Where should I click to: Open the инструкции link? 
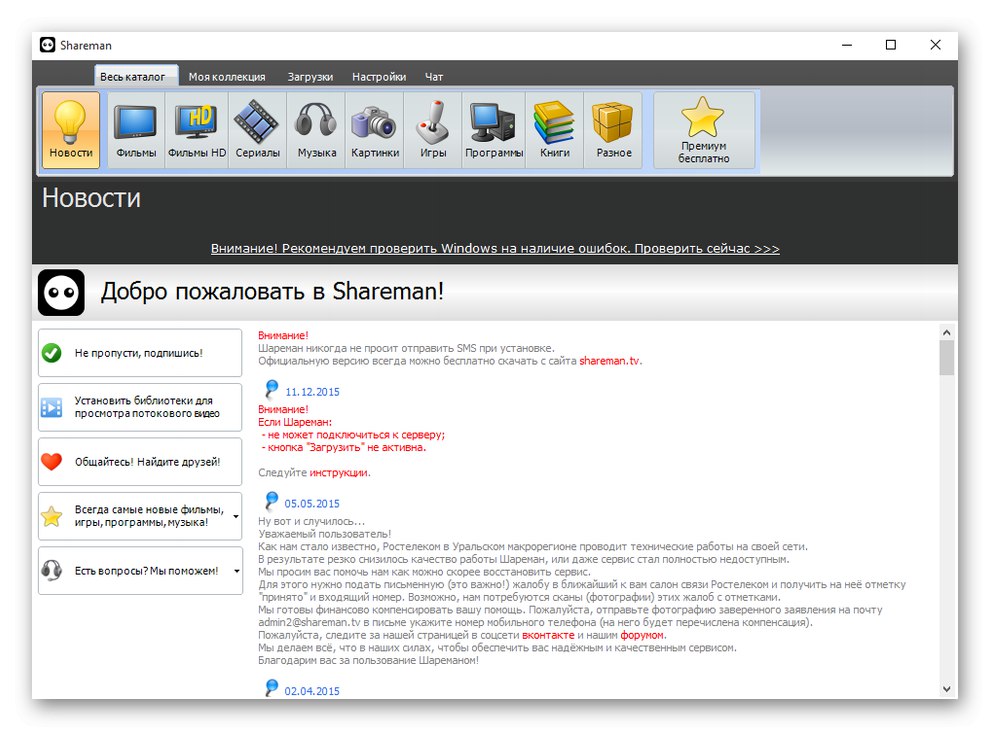[x=338, y=472]
